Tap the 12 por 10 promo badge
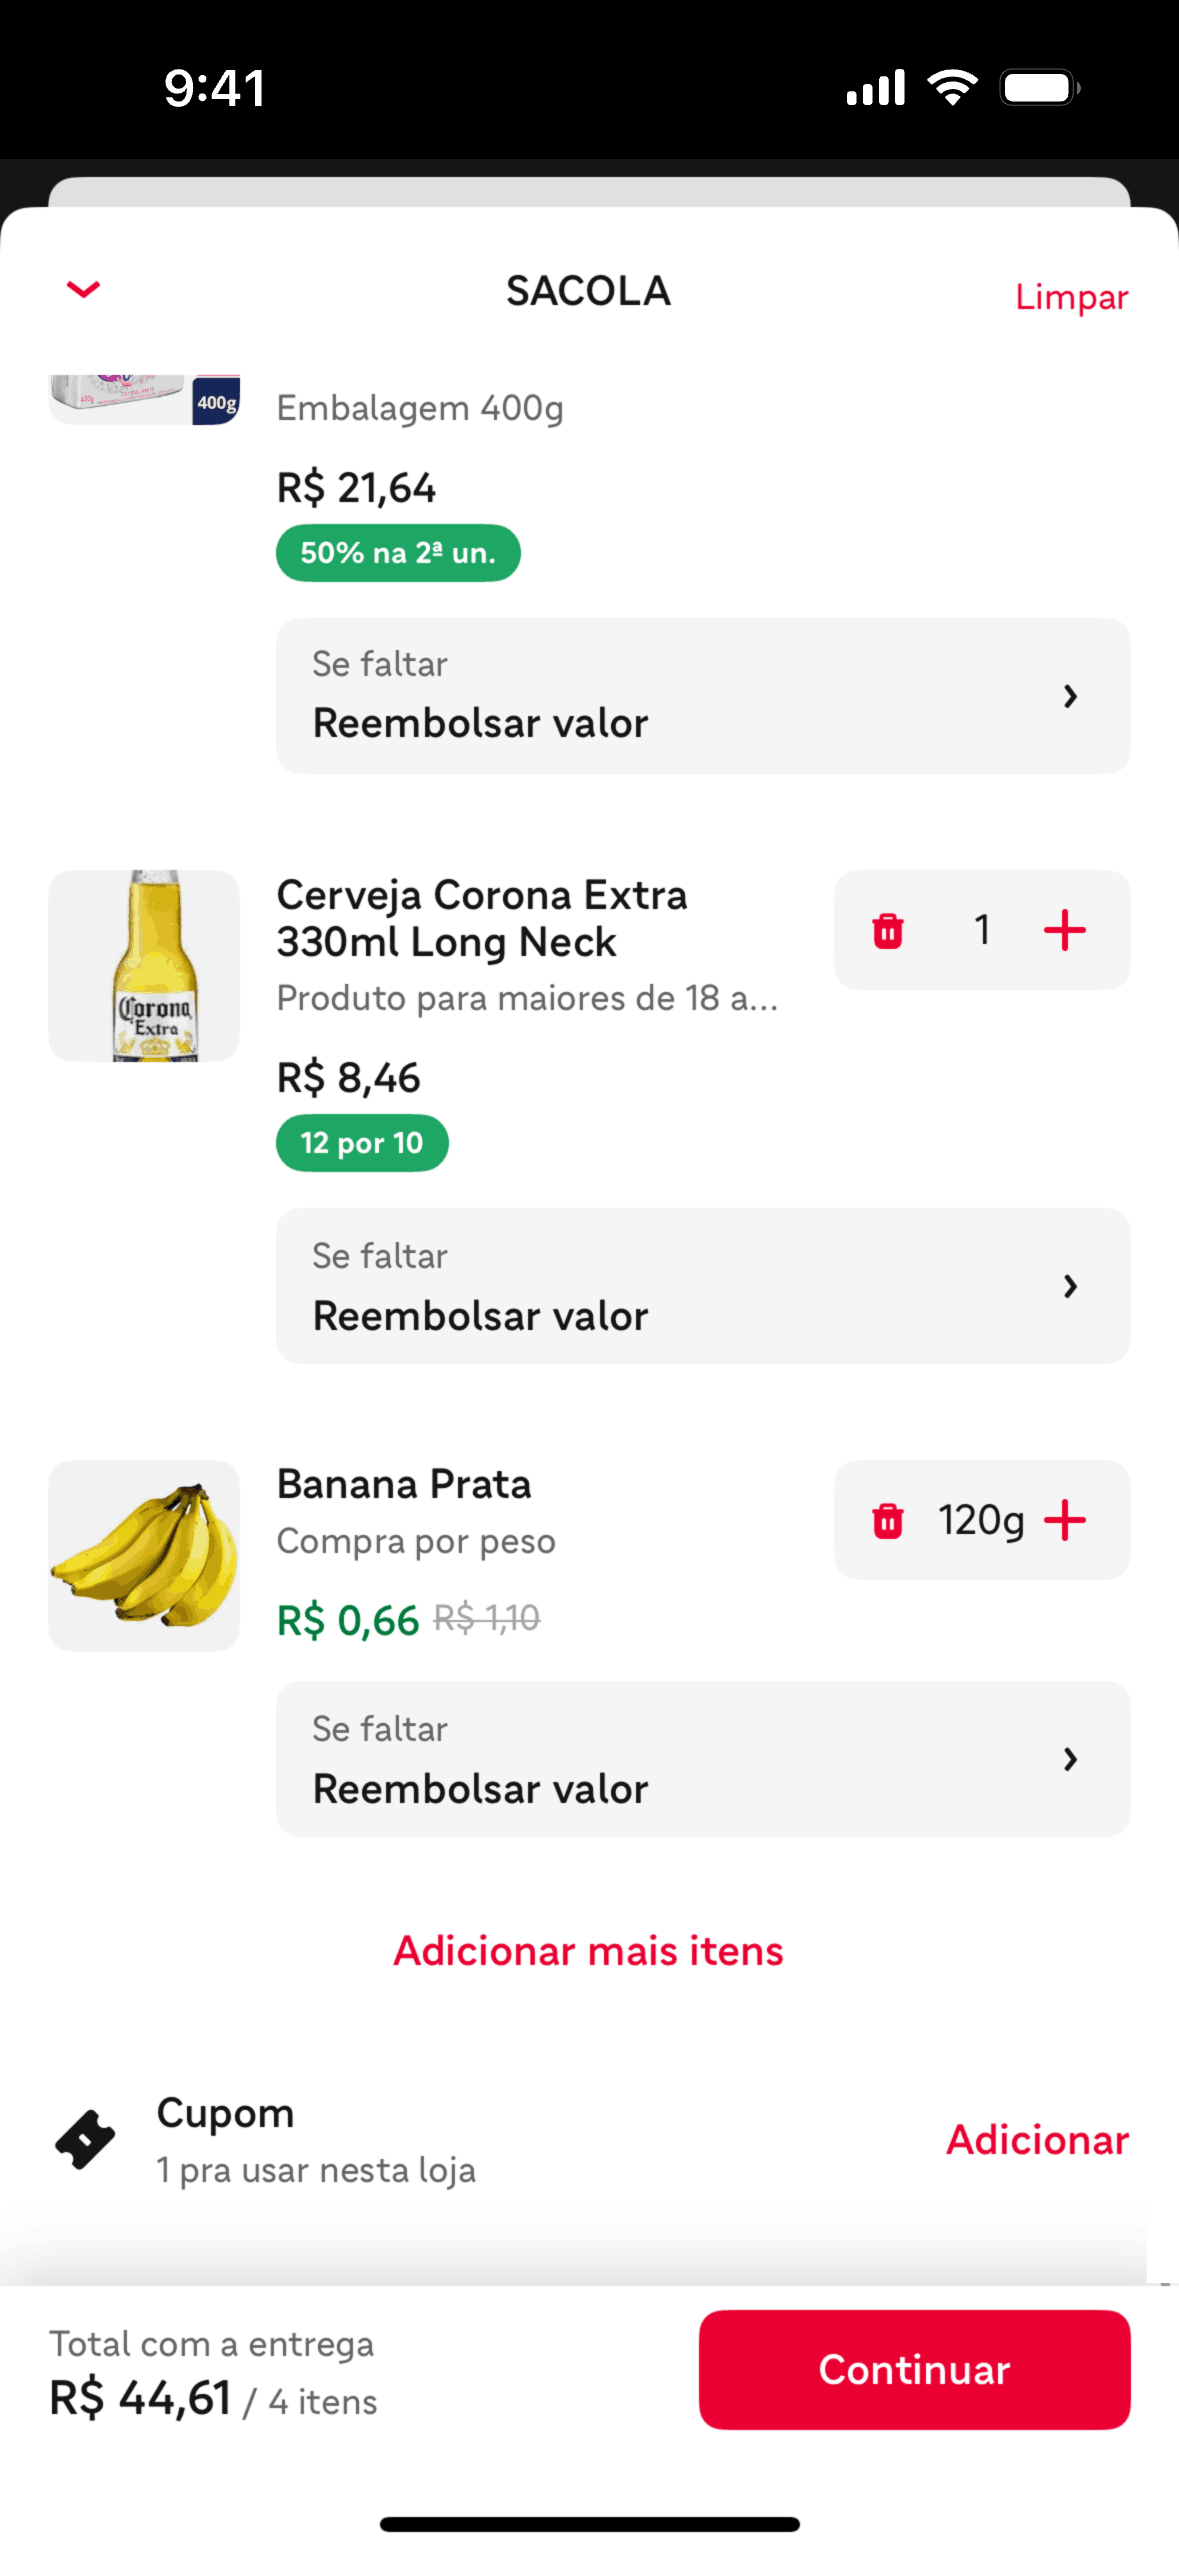 point(362,1143)
